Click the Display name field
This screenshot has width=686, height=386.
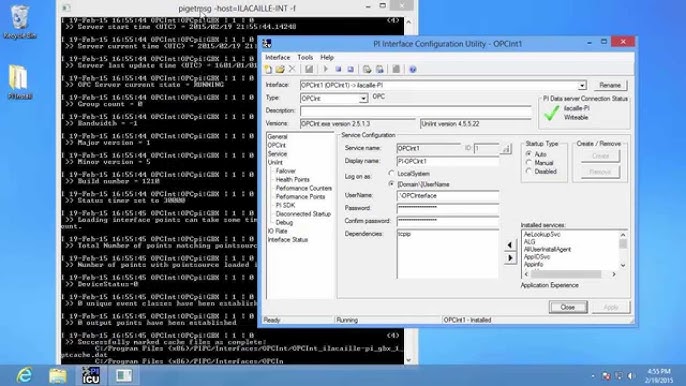[448, 161]
